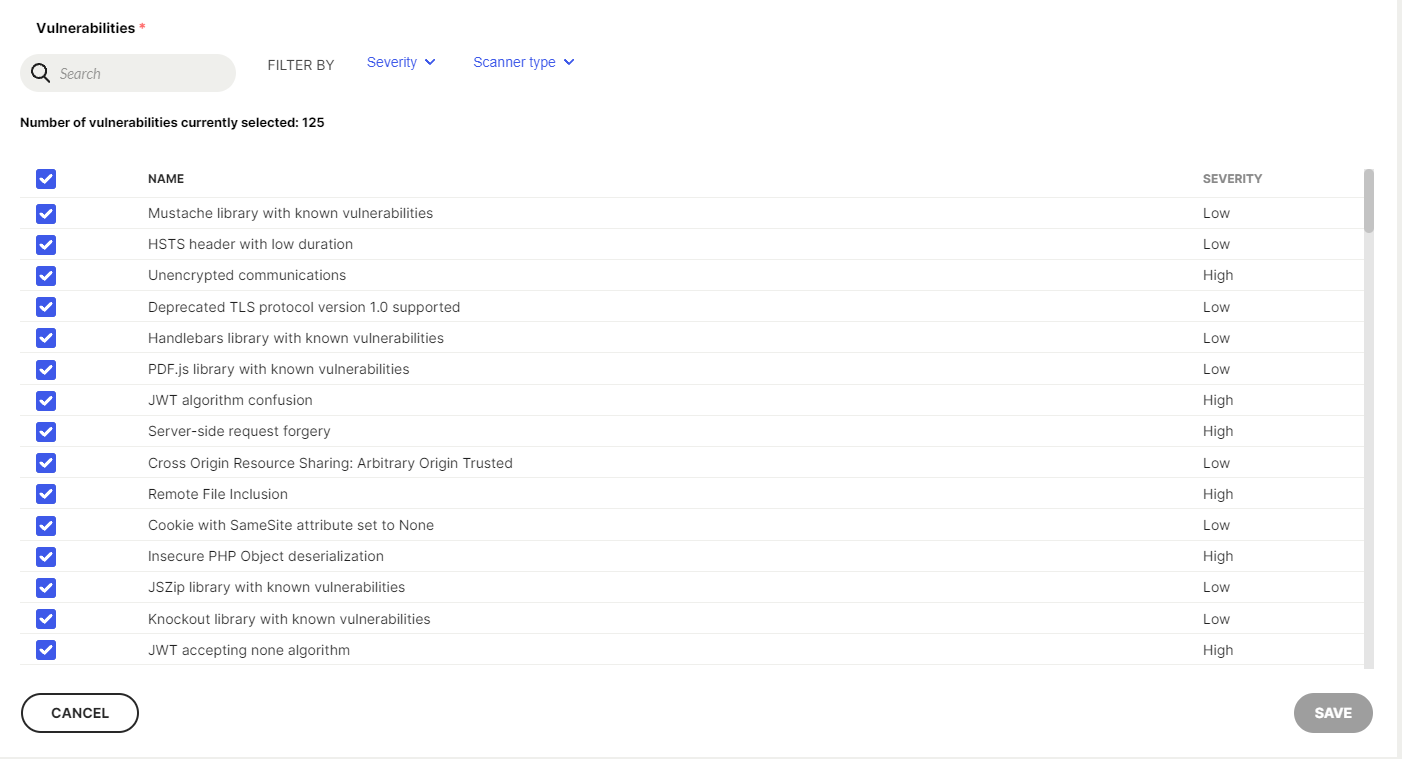Viewport: 1402px width, 759px height.
Task: Uncheck Server-side request forgery
Action: coord(46,432)
